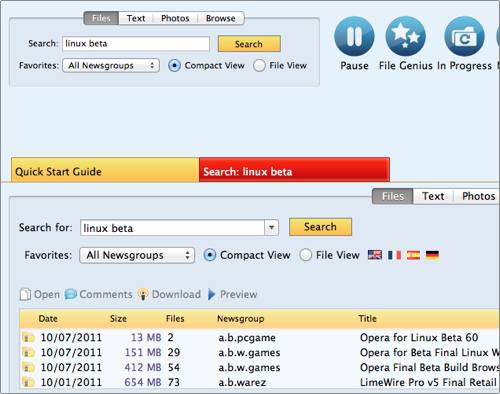This screenshot has height=394, width=500.
Task: Click the Download label in results toolbar
Action: (x=176, y=294)
